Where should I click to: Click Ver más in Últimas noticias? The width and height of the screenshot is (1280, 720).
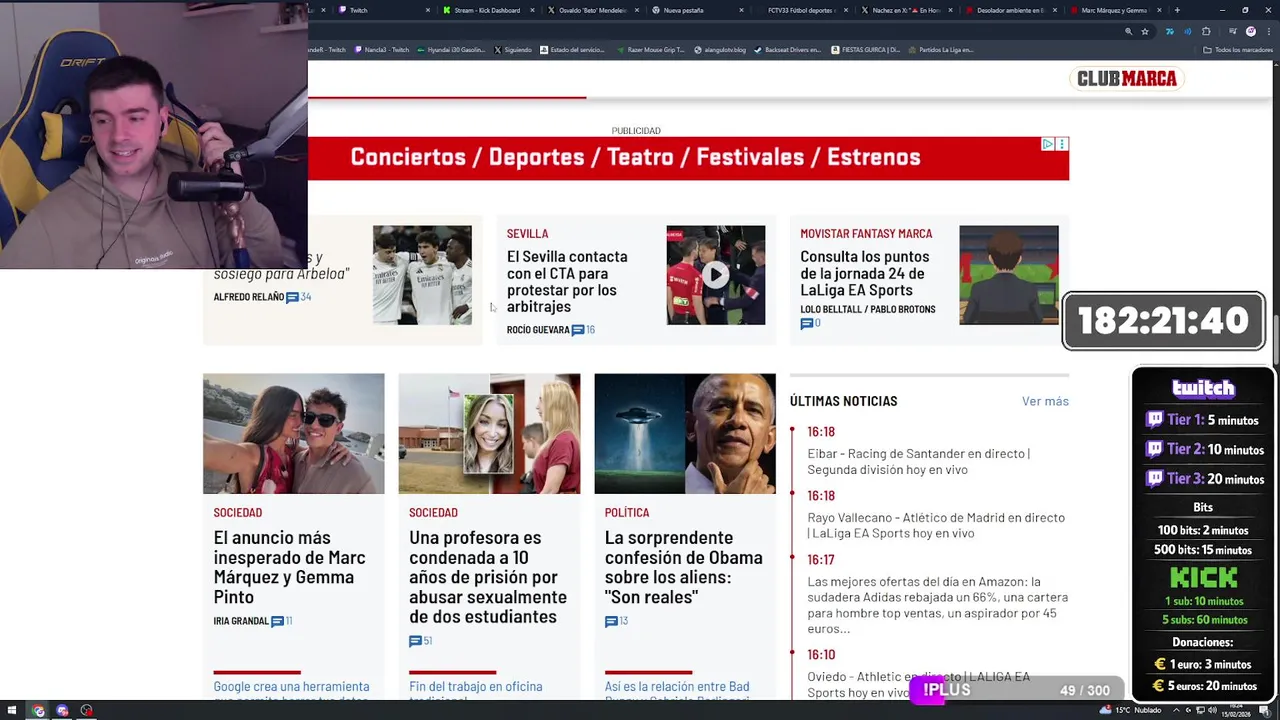click(x=1045, y=401)
